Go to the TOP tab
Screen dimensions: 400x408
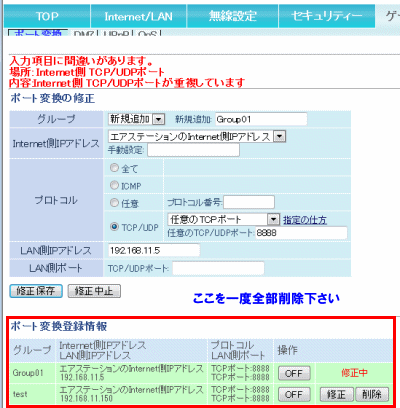47,16
